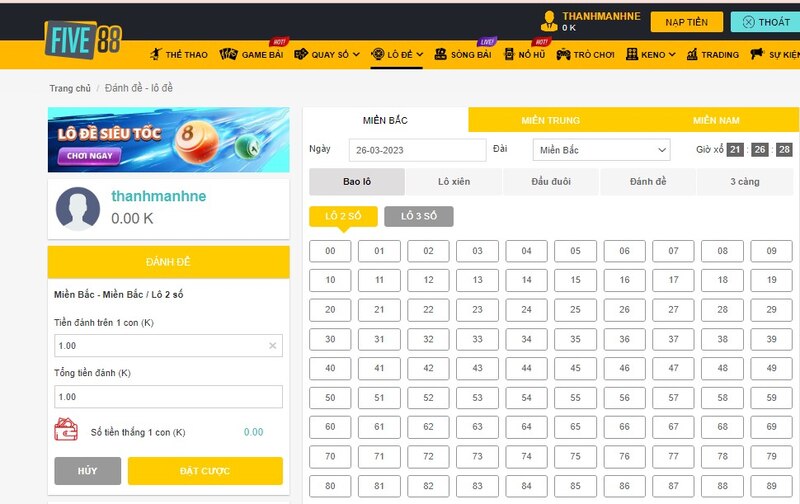Switch to the Miền Trung tab
The width and height of the screenshot is (800, 504).
point(550,120)
